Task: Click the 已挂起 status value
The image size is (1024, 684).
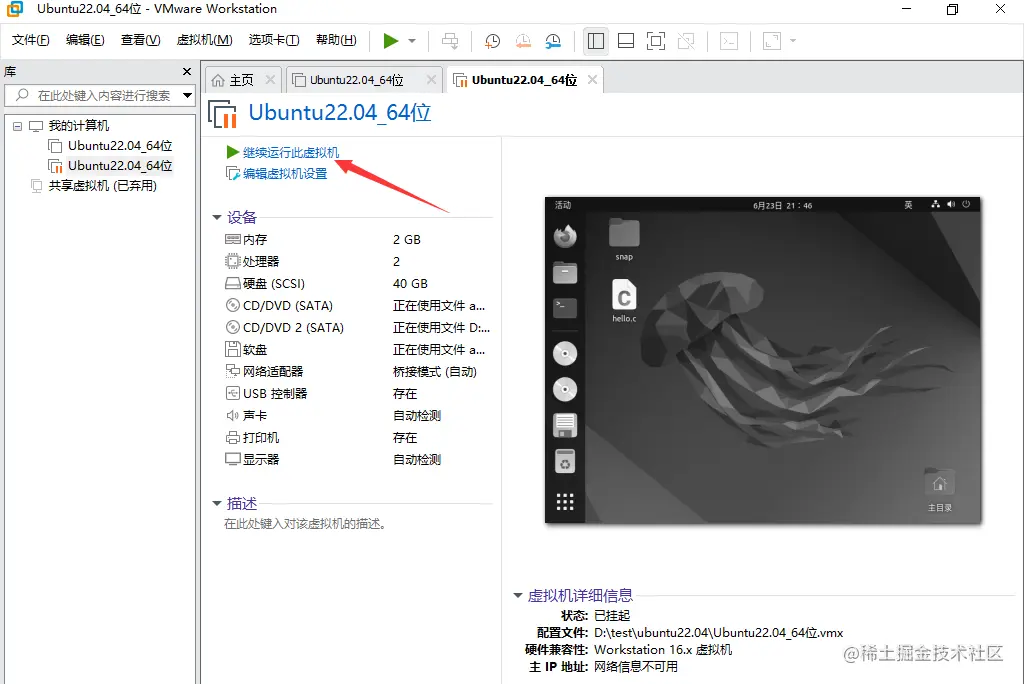Action: click(612, 615)
